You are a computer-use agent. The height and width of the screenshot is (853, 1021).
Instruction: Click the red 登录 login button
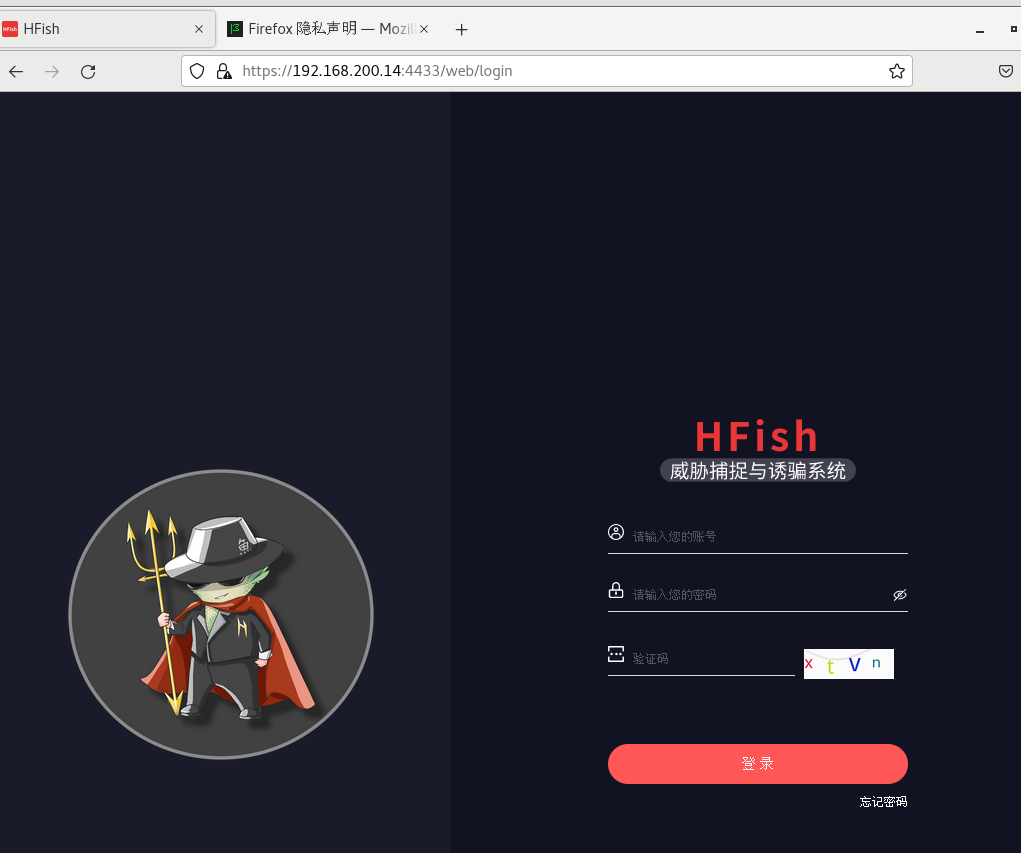[x=757, y=764]
